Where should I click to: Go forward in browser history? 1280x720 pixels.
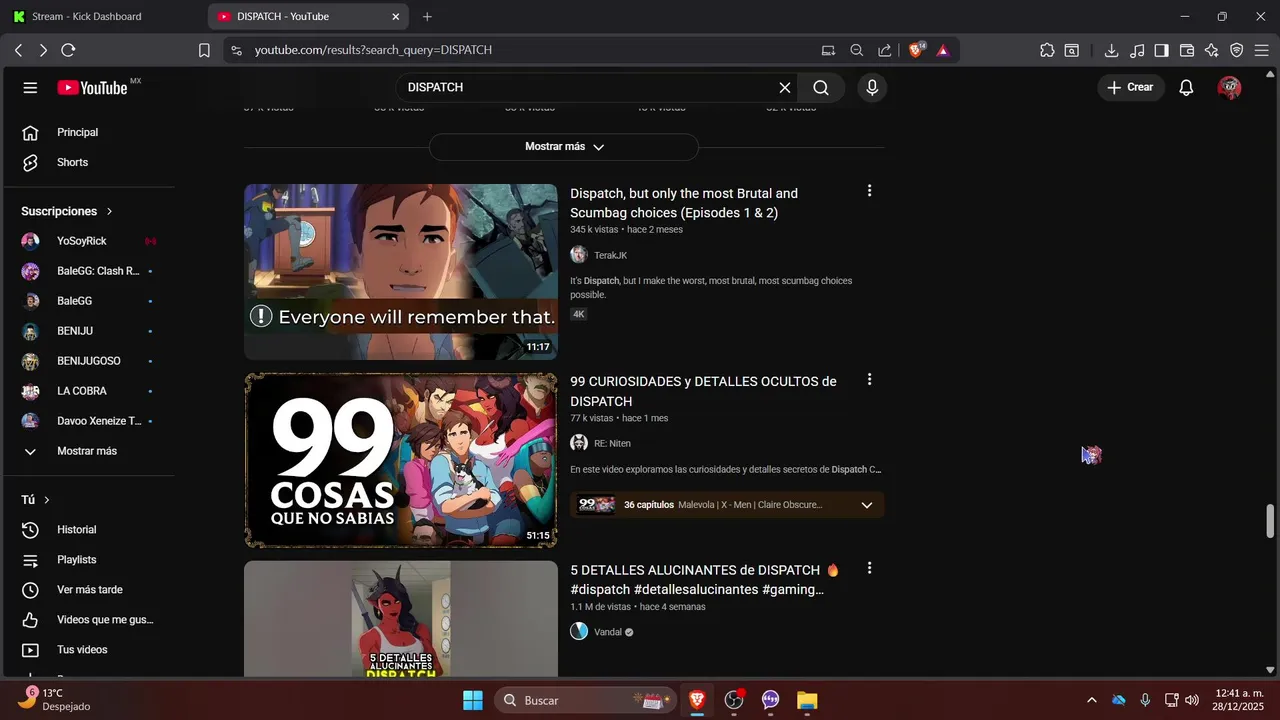coord(43,50)
